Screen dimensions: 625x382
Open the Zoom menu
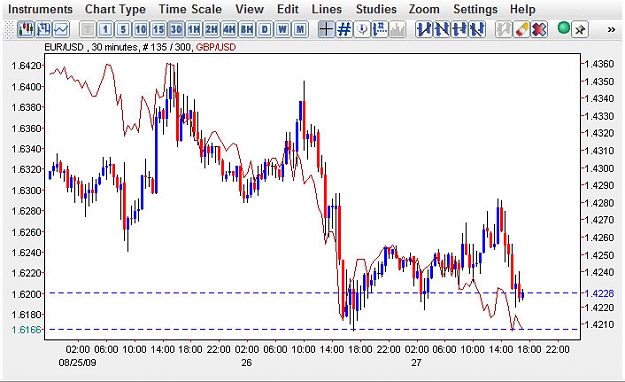tap(424, 9)
